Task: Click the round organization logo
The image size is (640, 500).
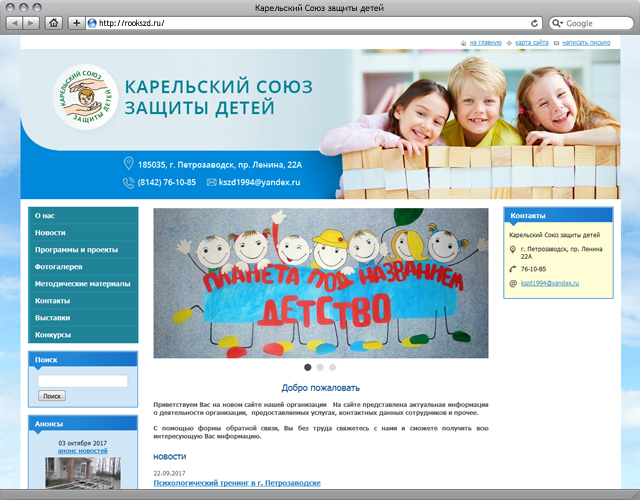Action: [x=86, y=97]
